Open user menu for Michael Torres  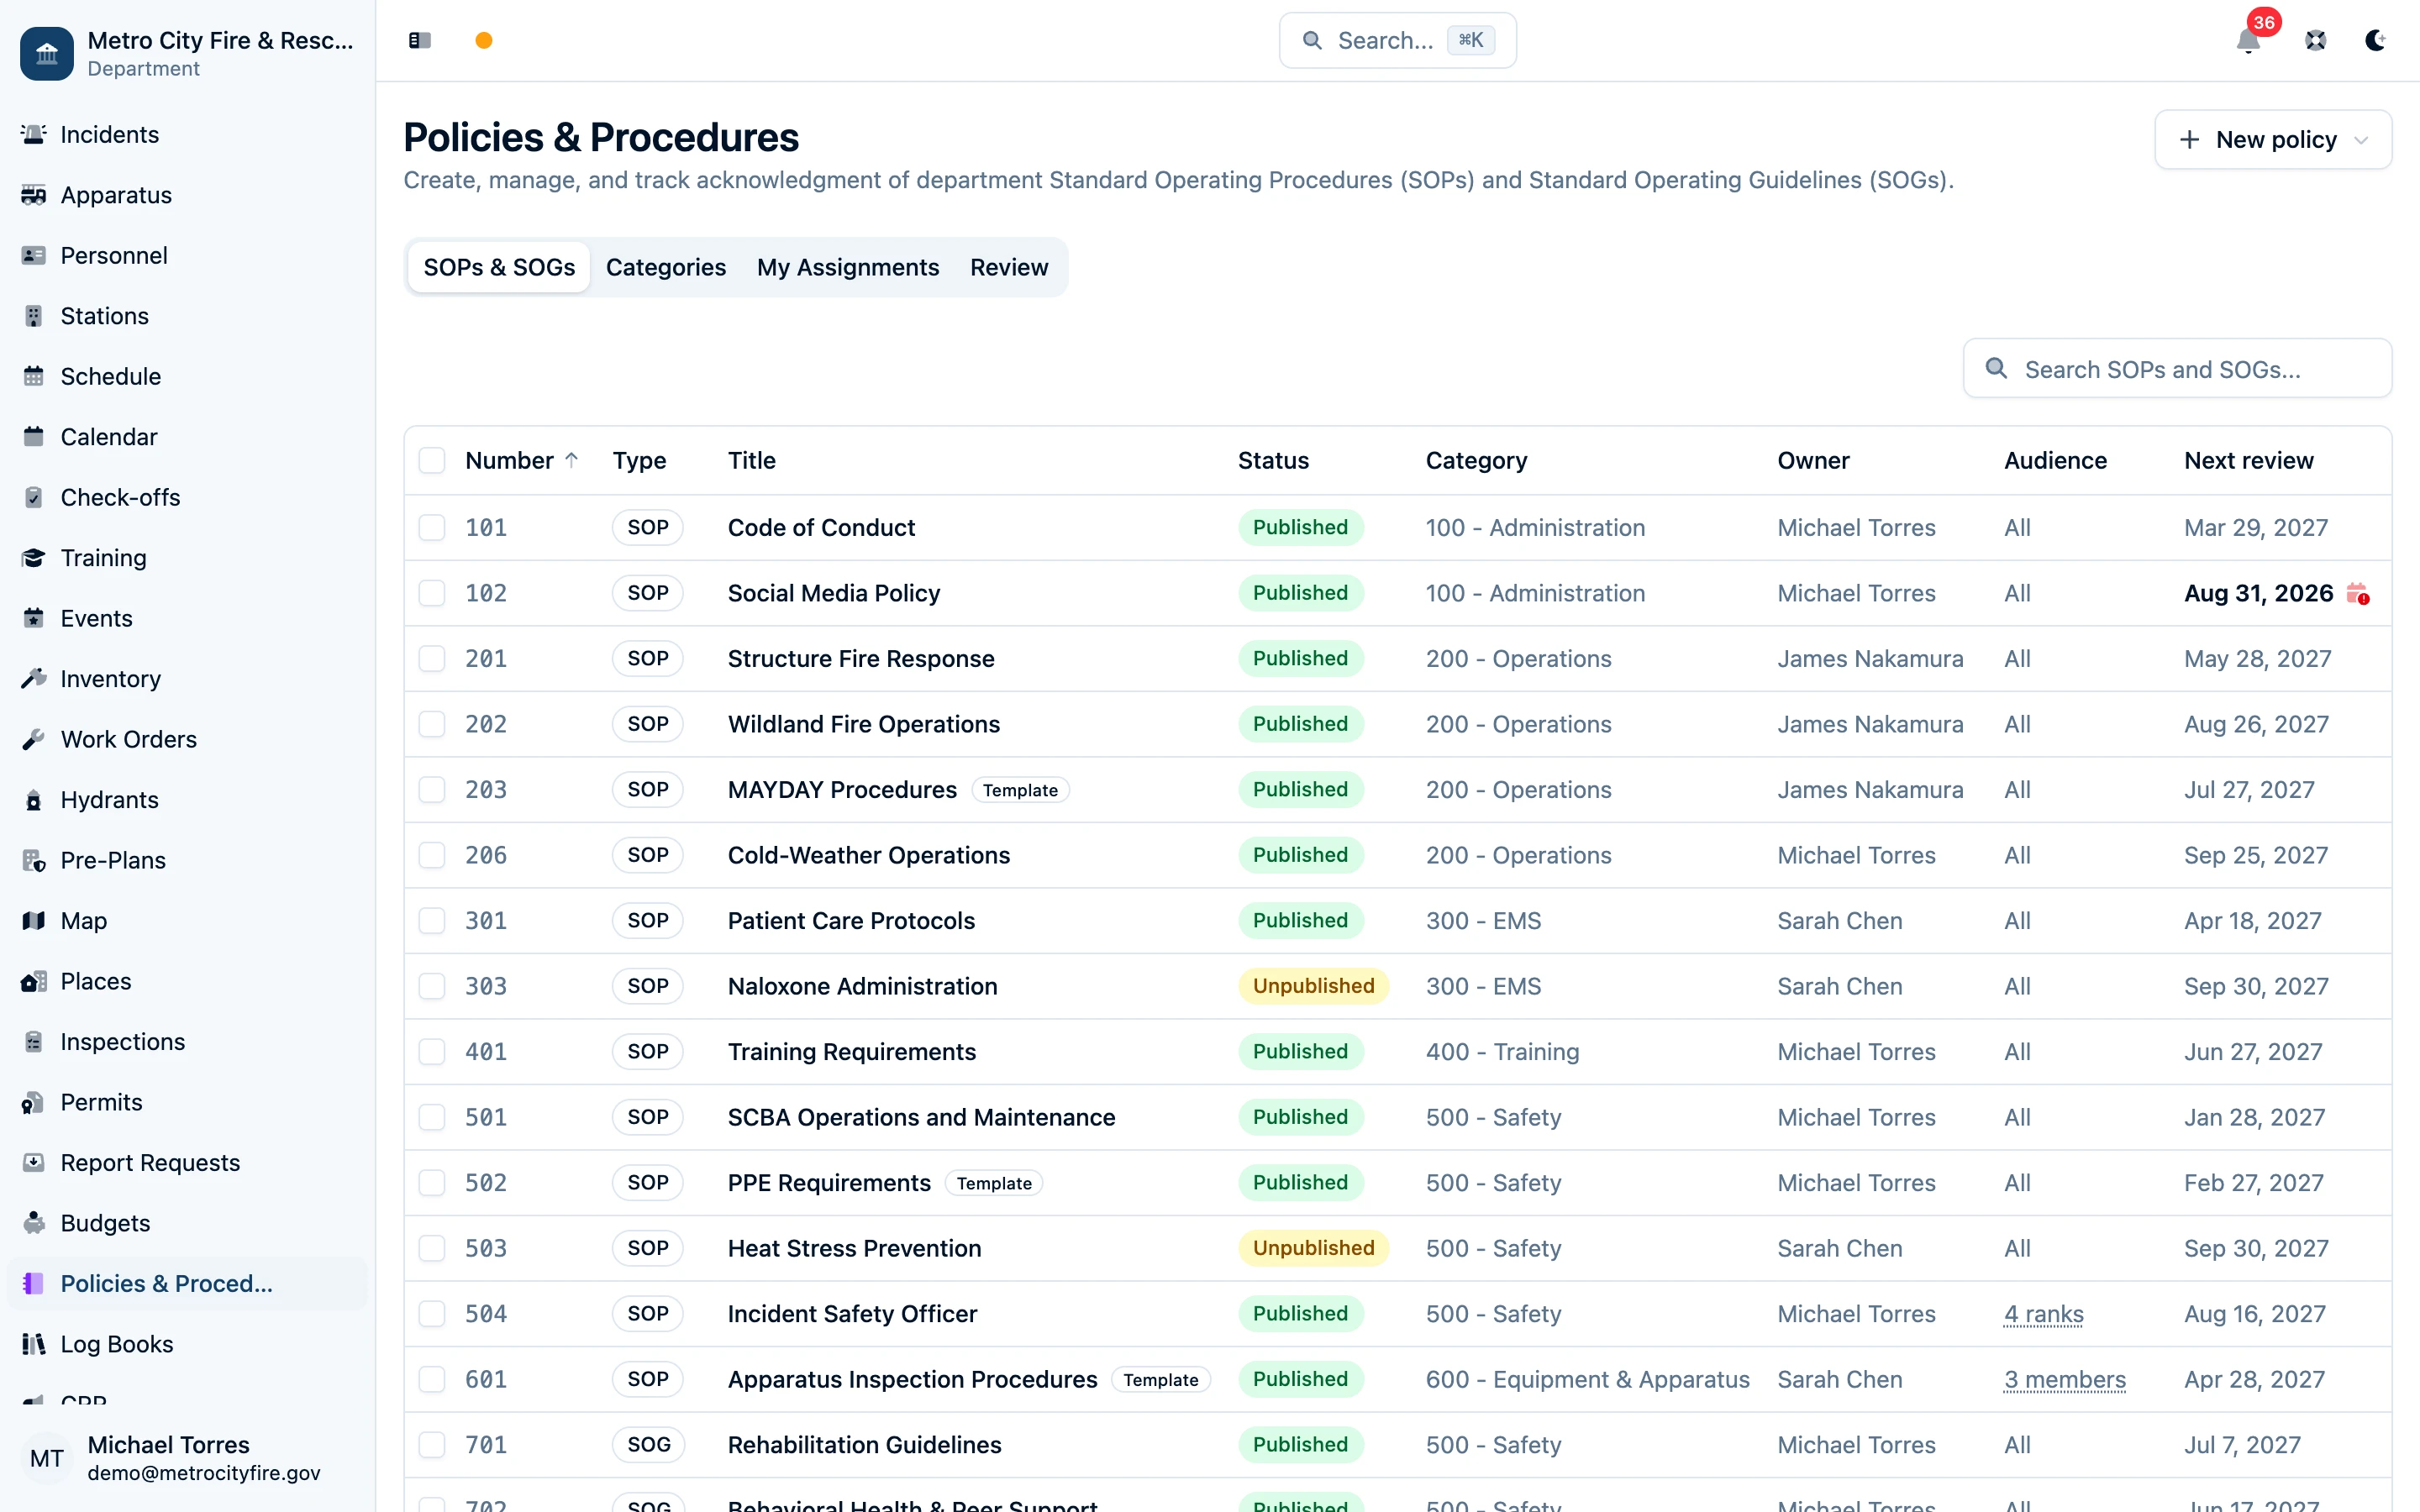pos(187,1458)
